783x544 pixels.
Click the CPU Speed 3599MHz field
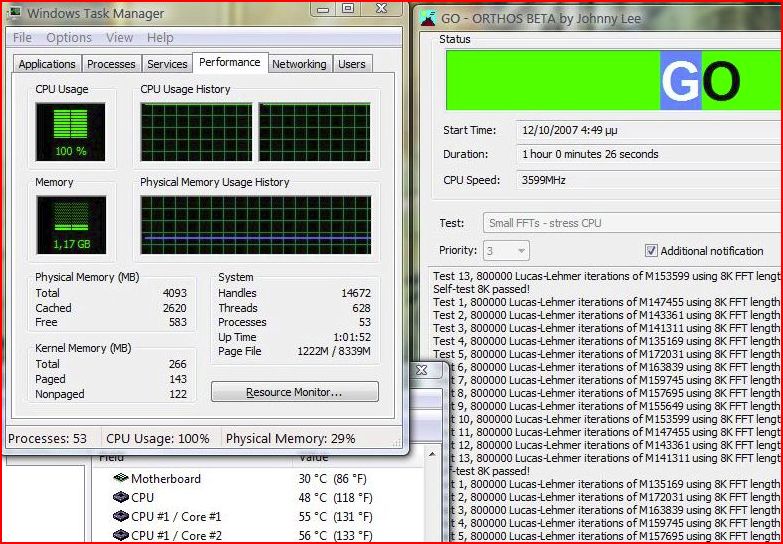pos(649,180)
